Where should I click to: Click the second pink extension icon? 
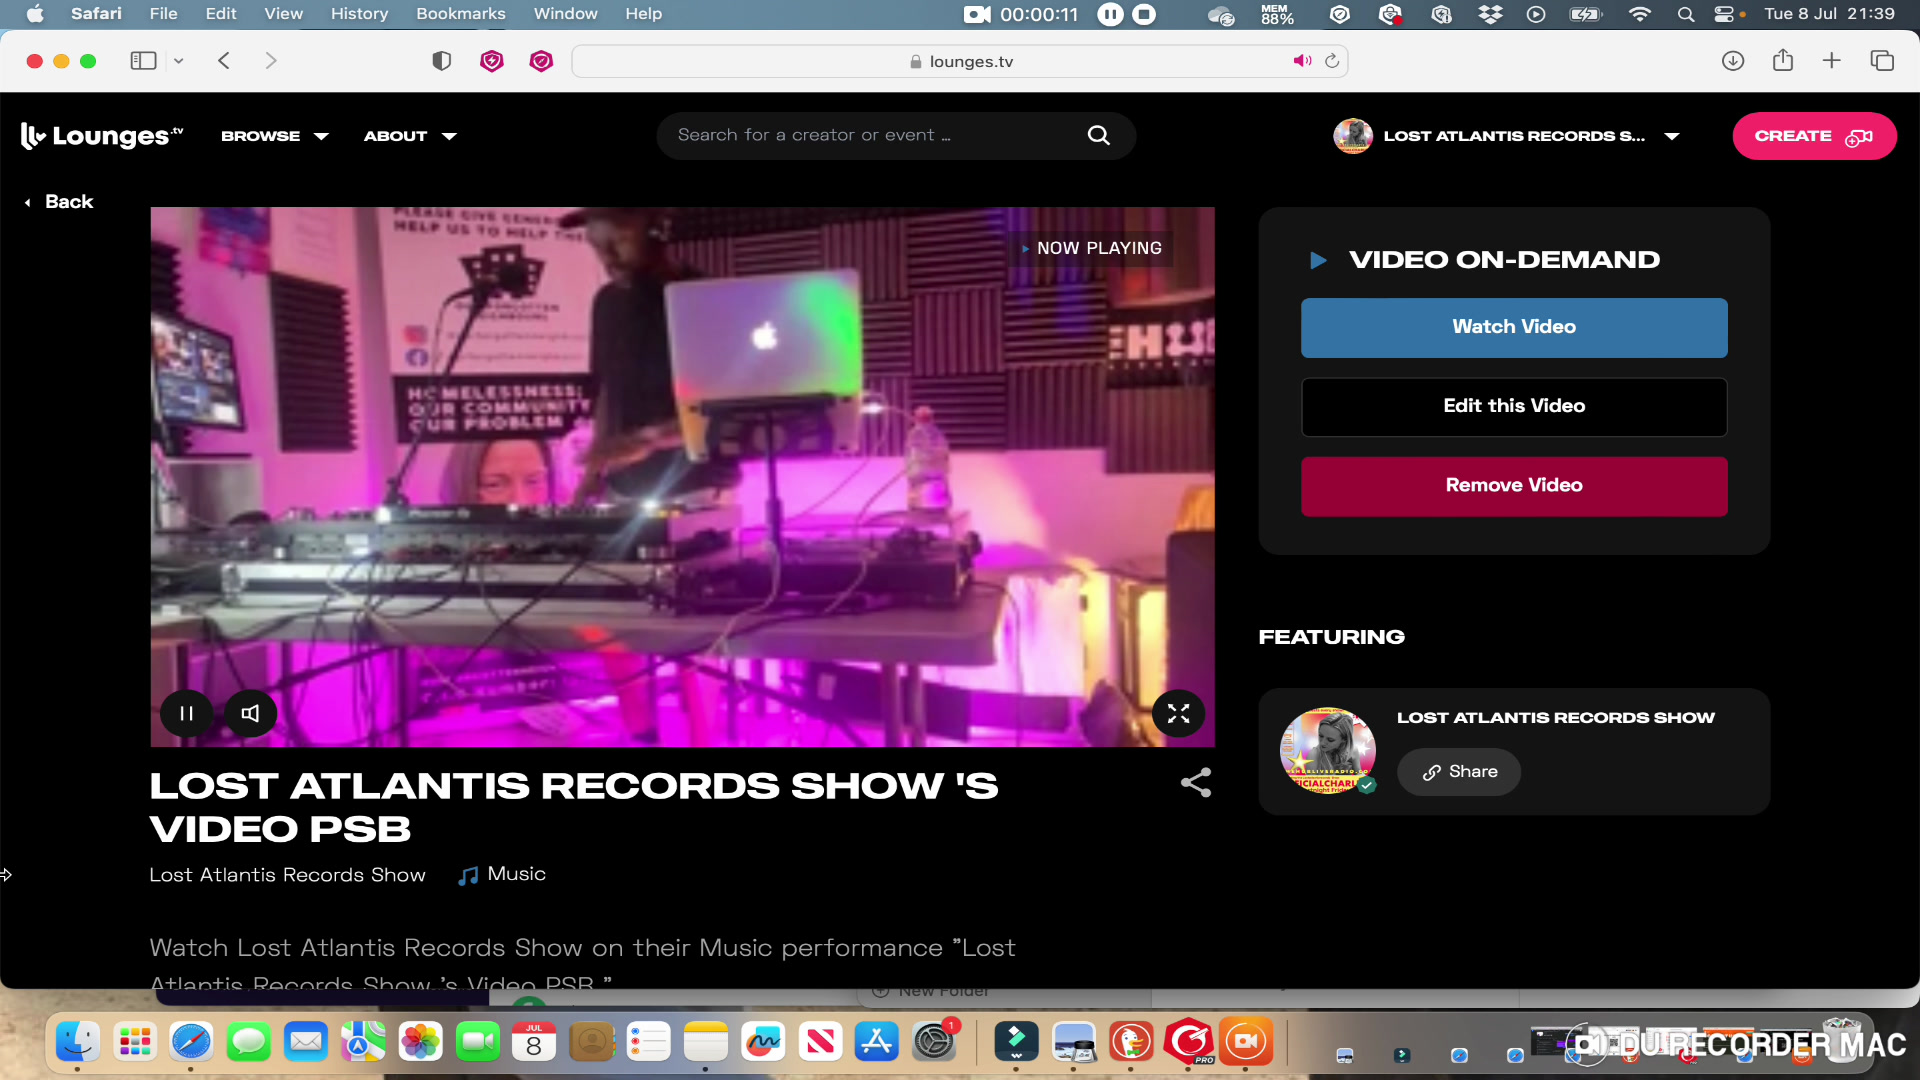(541, 61)
